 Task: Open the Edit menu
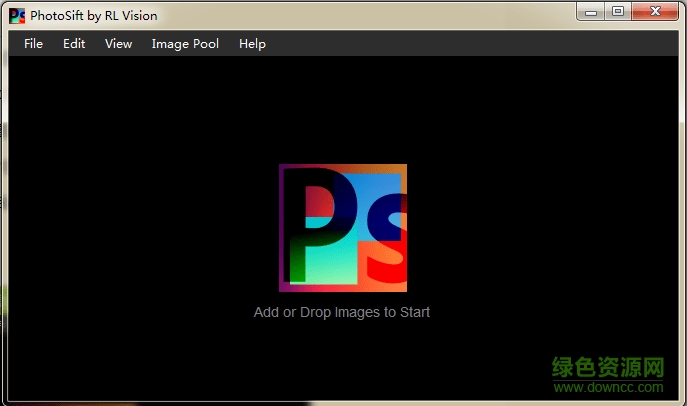pos(74,44)
